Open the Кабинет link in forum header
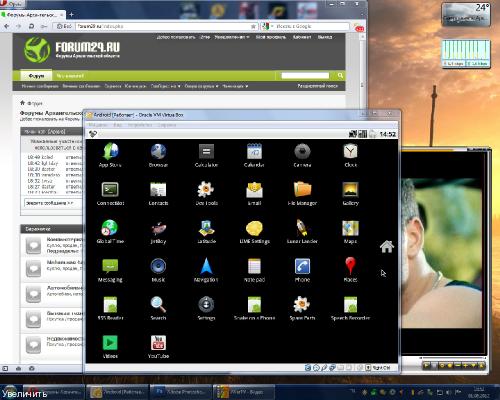Image resolution: width=500 pixels, height=400 pixels. click(302, 37)
